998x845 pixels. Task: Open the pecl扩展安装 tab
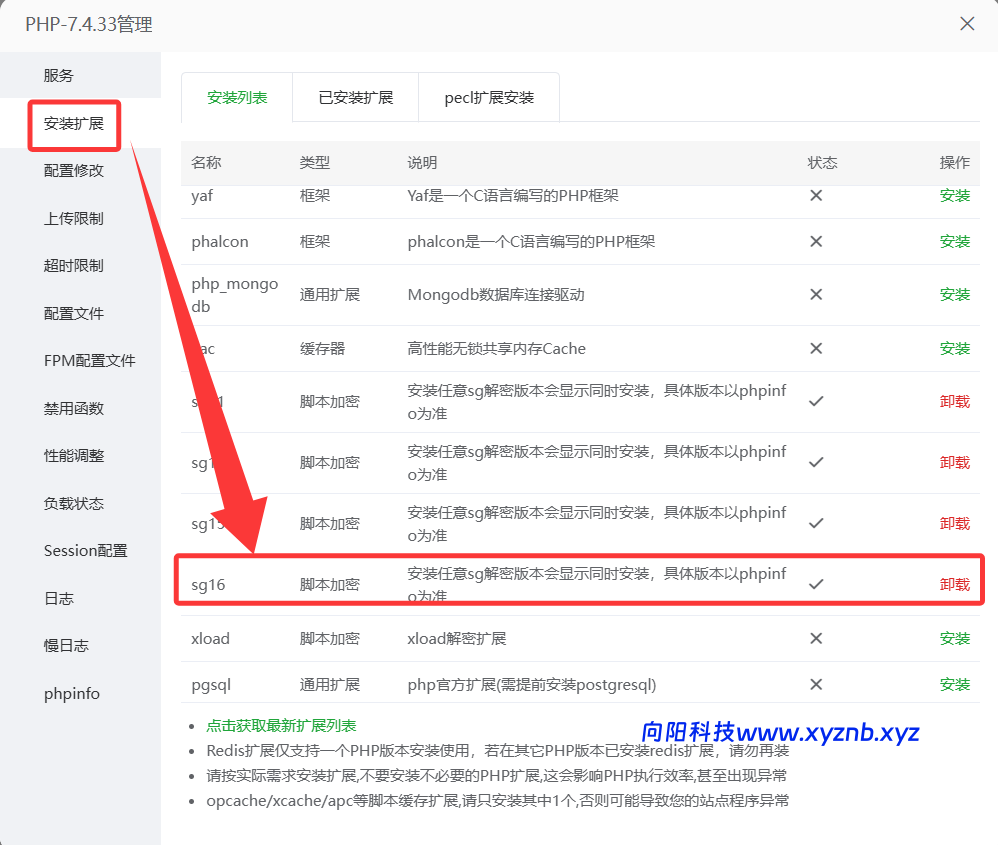(488, 96)
